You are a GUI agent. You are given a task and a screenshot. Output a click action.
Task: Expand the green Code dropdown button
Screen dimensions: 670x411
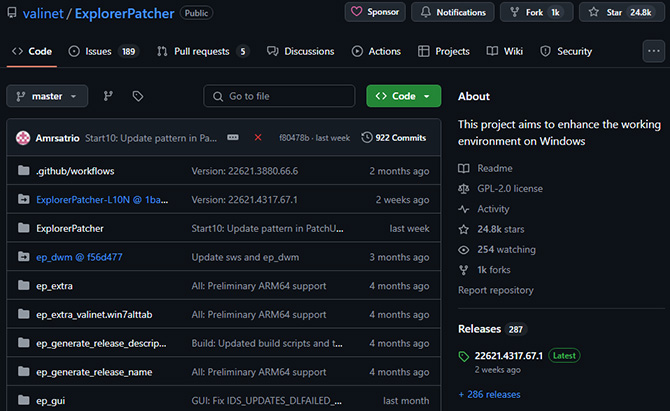pyautogui.click(x=403, y=96)
